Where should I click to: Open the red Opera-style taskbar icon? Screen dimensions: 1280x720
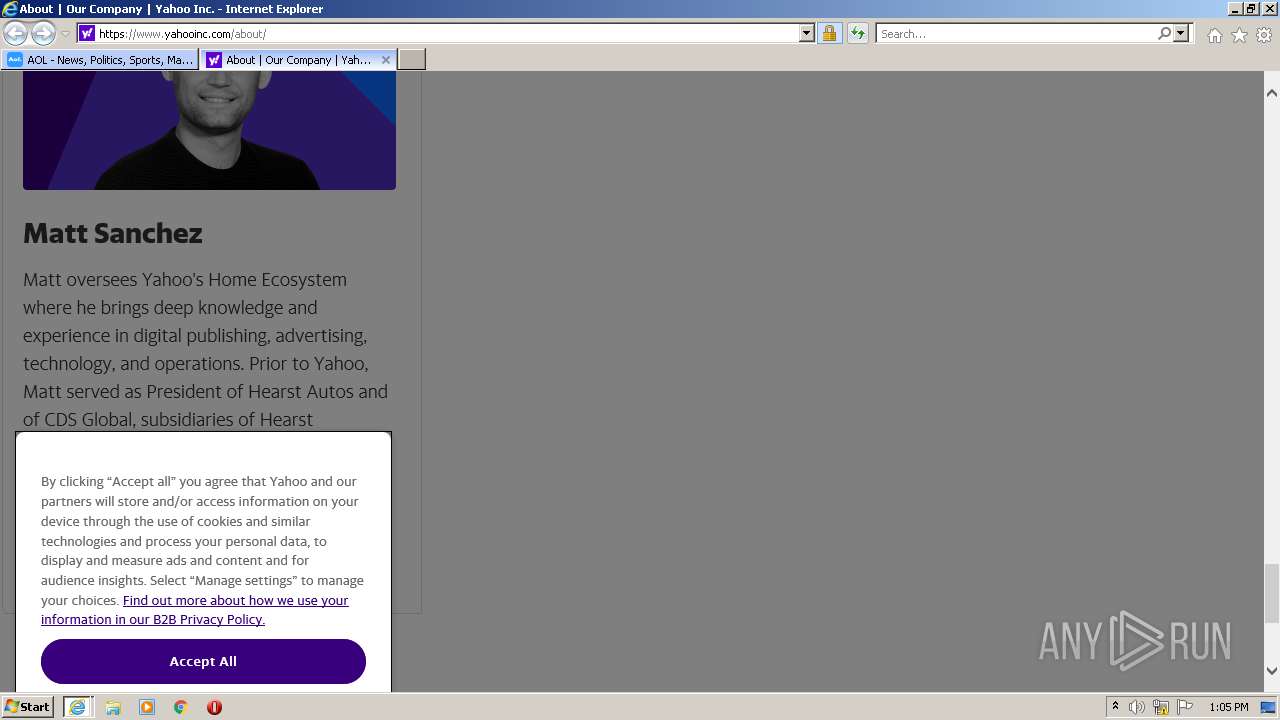click(x=214, y=707)
